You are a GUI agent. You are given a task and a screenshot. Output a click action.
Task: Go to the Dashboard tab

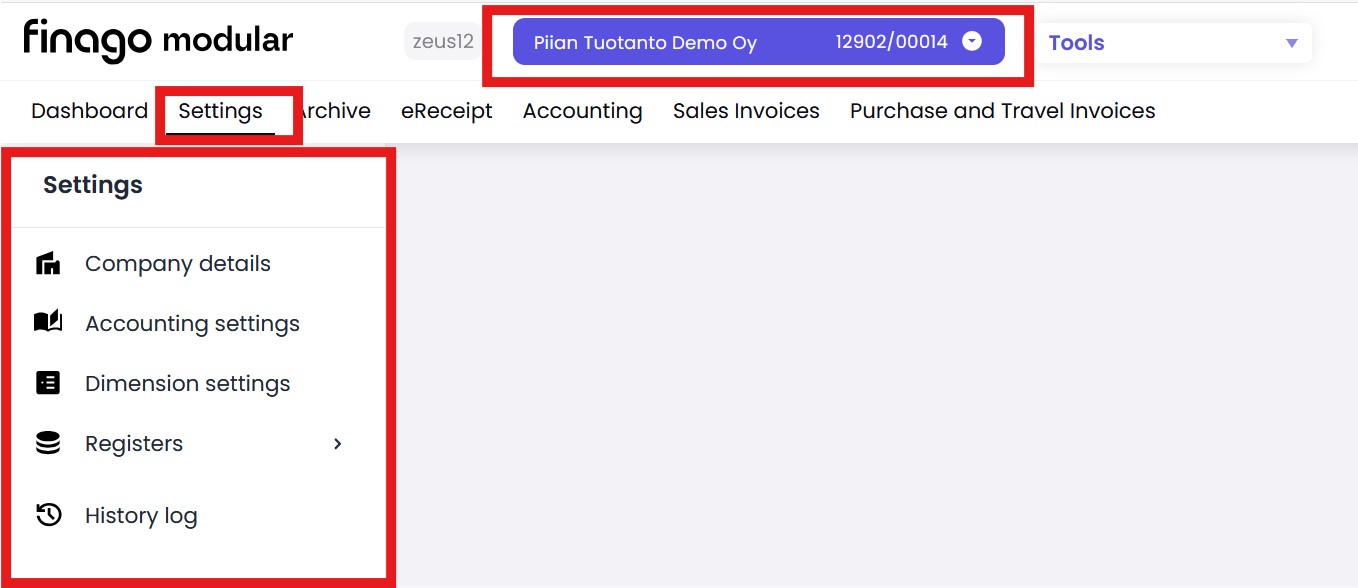pos(89,111)
